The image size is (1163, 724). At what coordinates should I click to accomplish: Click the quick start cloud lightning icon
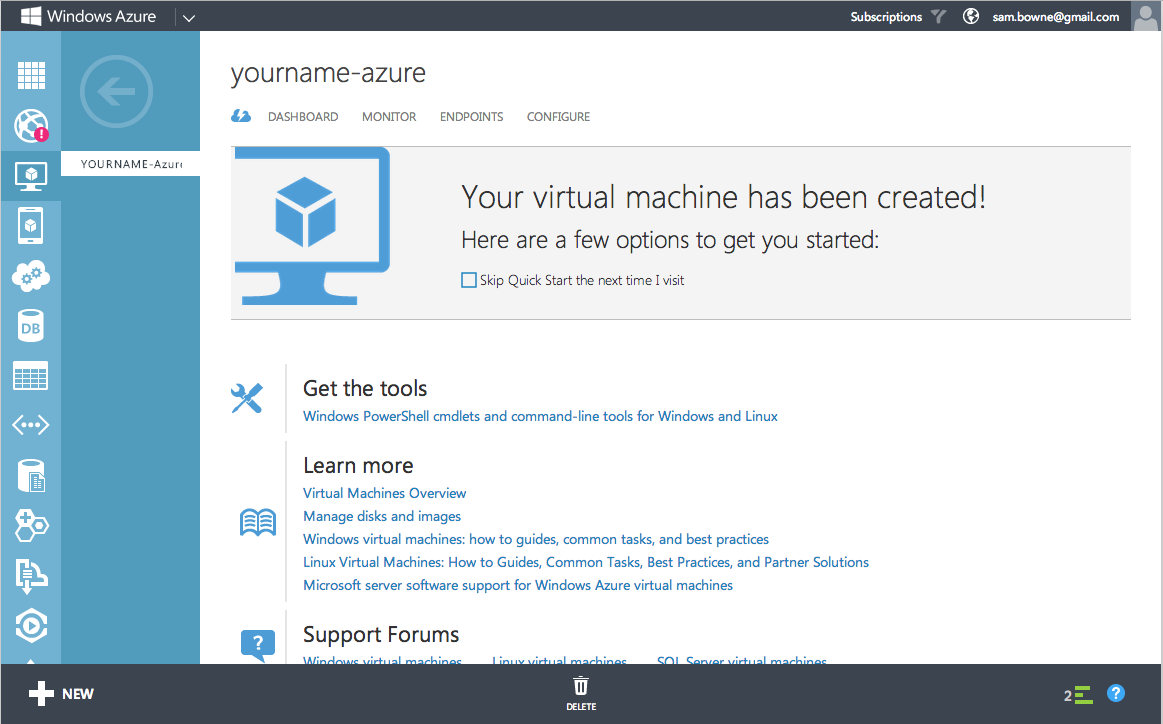coord(241,116)
